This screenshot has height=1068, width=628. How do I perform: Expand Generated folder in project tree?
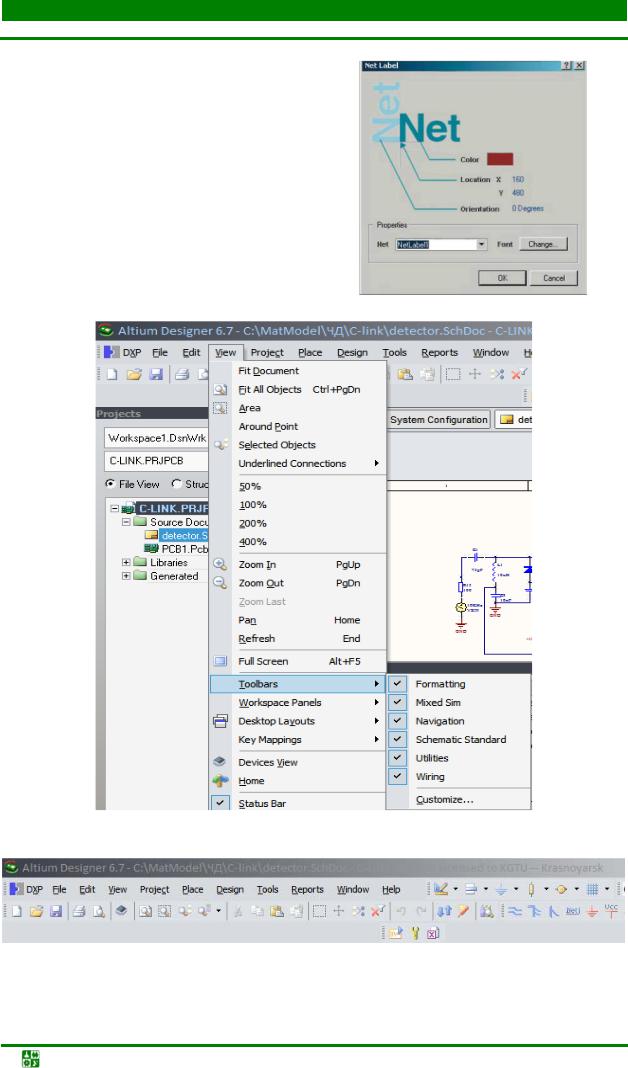(126, 576)
